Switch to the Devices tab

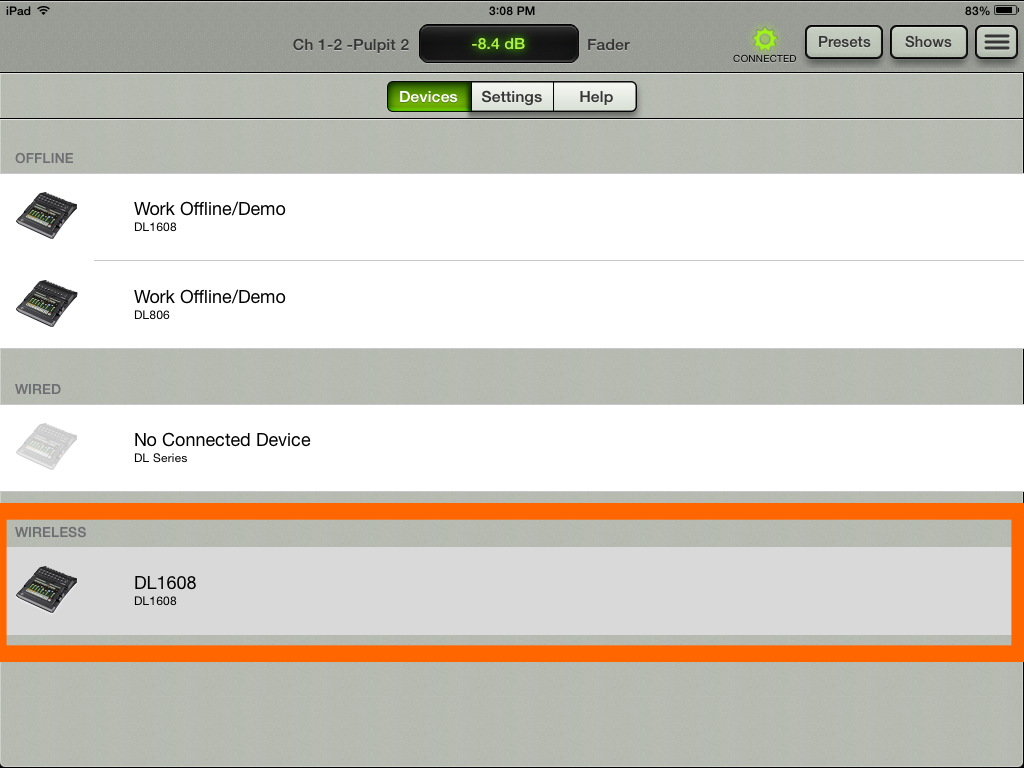428,97
